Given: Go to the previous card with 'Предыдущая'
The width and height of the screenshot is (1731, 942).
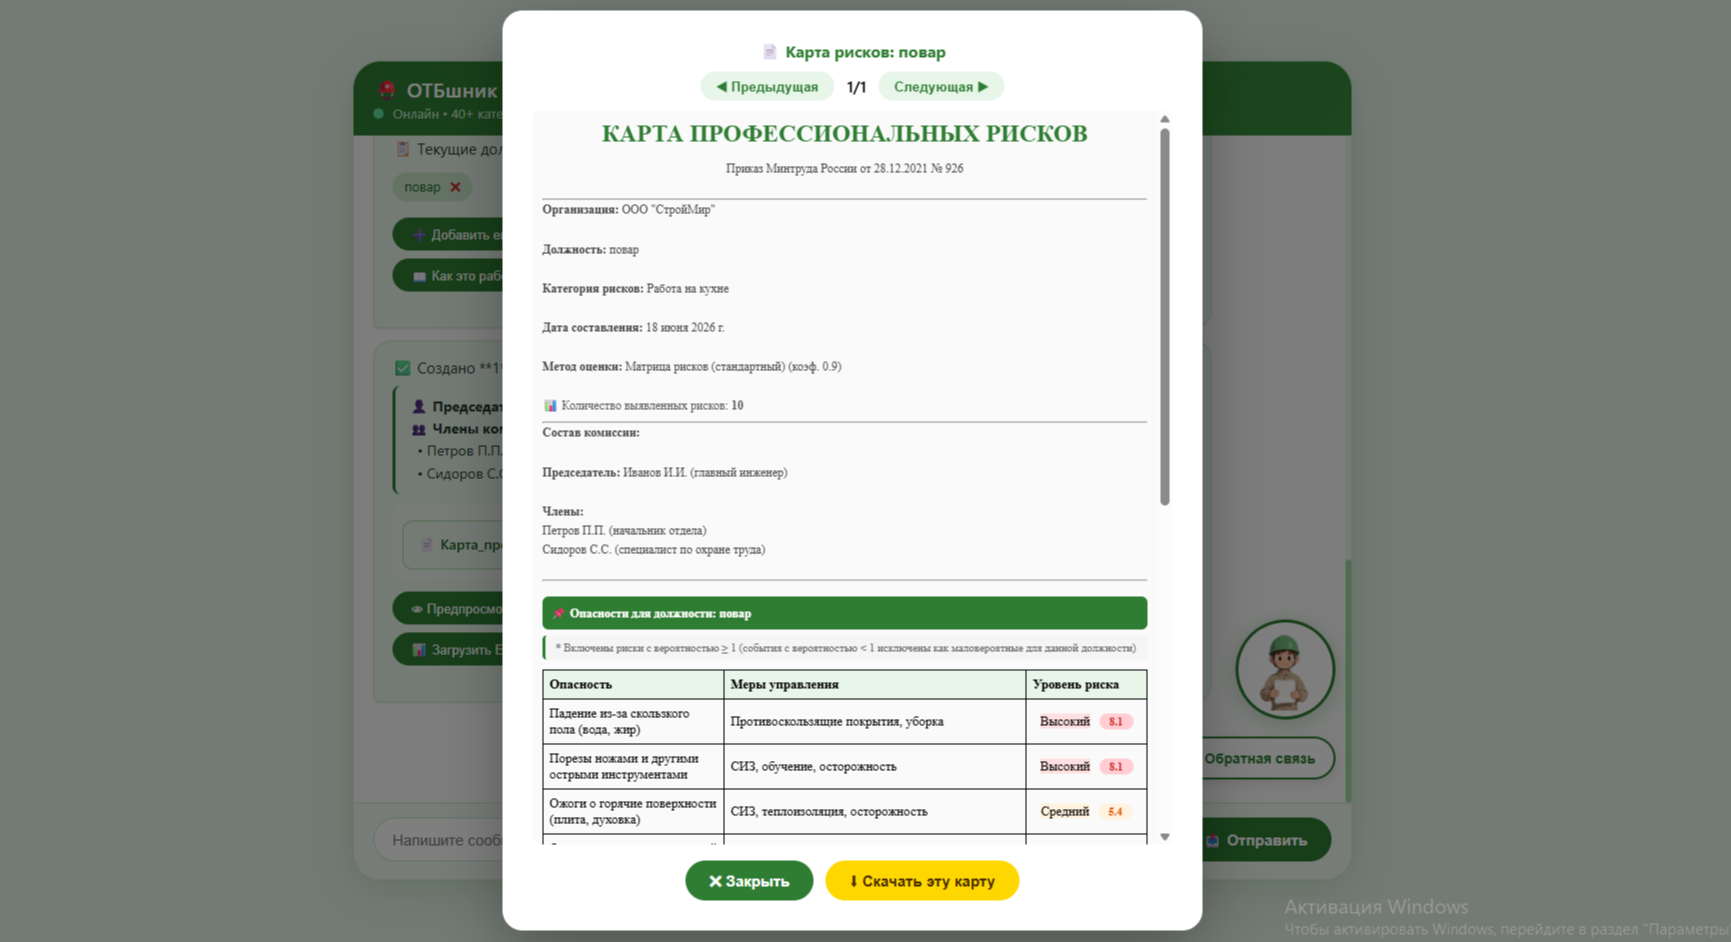Looking at the screenshot, I should pos(767,87).
